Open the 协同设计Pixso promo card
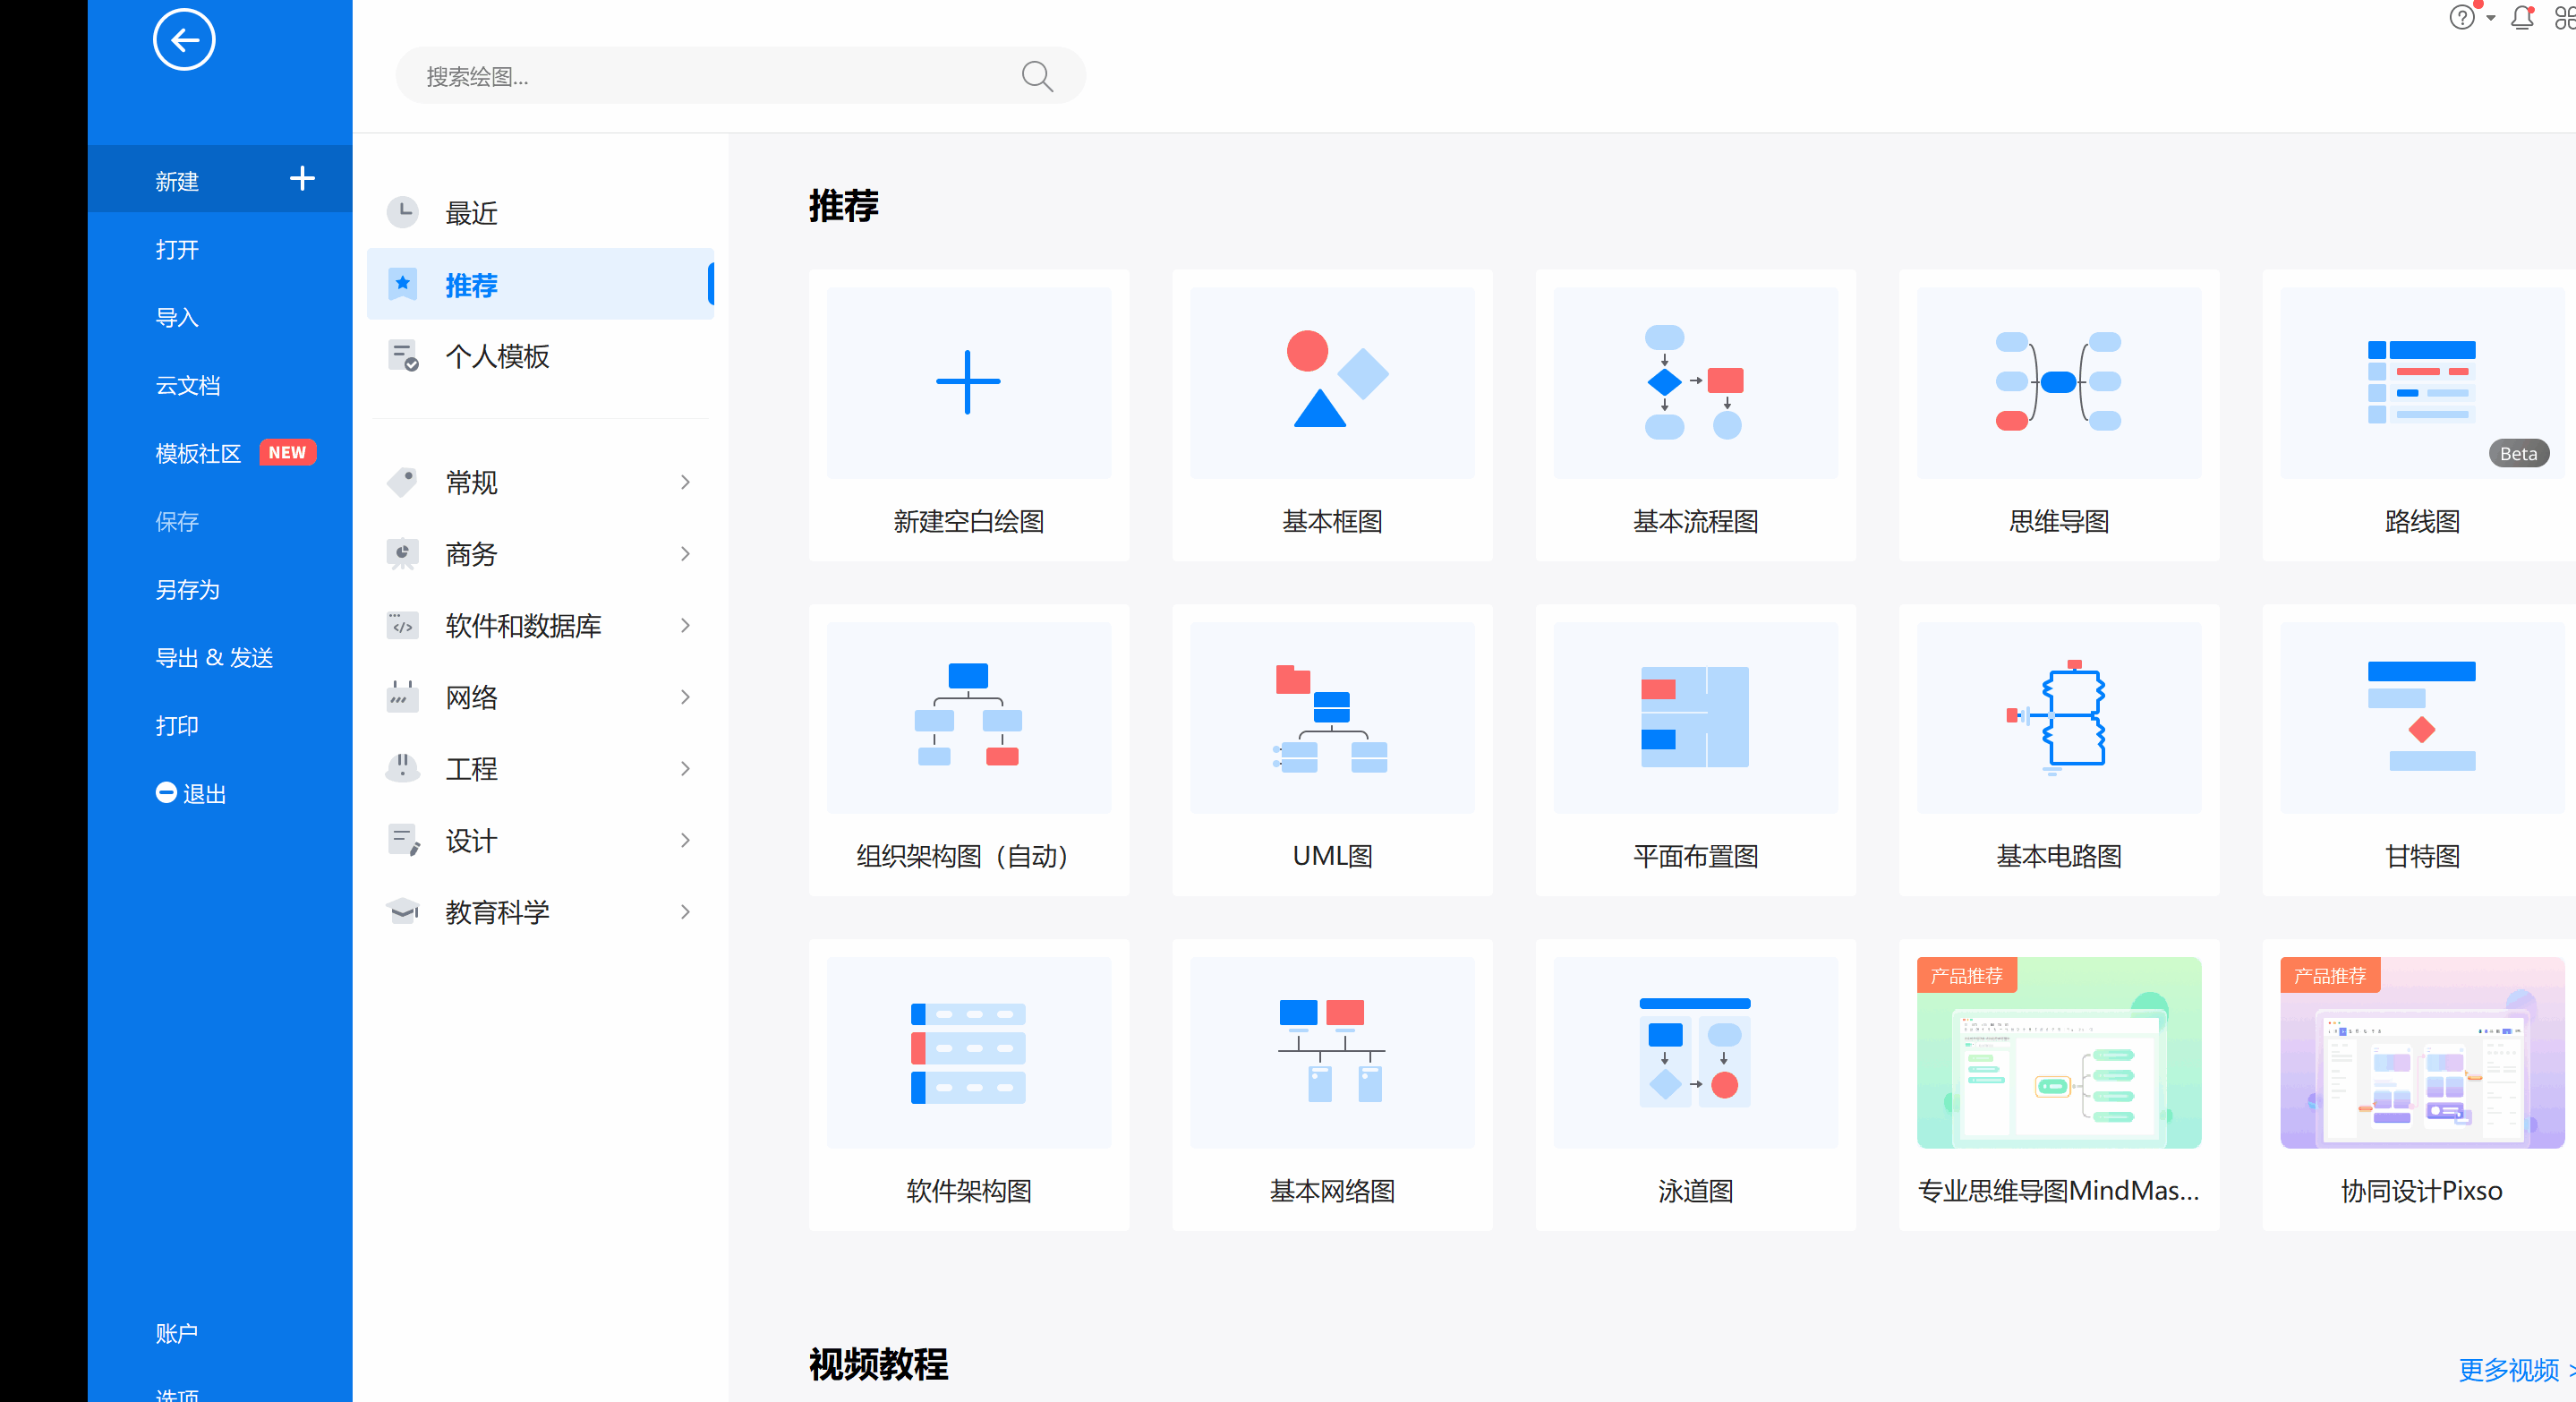The height and width of the screenshot is (1402, 2576). pos(2420,1085)
